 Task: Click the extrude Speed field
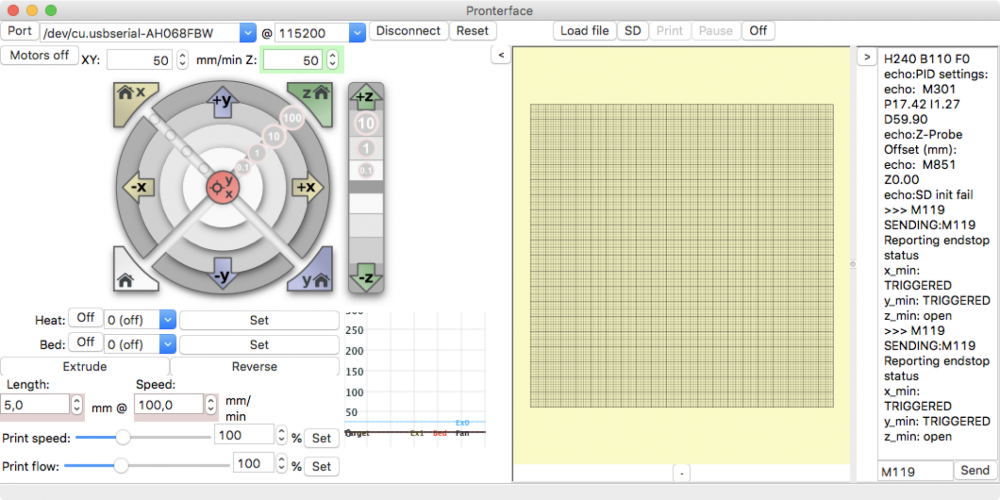[x=169, y=404]
